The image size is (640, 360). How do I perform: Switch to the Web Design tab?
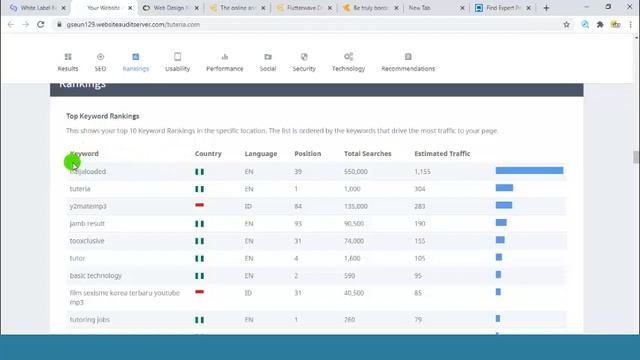point(171,8)
